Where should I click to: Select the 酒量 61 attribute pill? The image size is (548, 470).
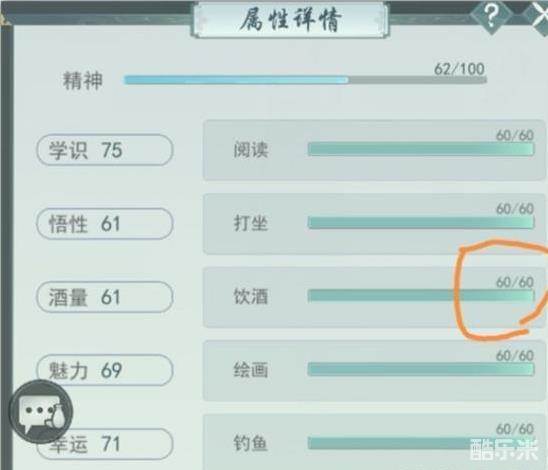[104, 297]
